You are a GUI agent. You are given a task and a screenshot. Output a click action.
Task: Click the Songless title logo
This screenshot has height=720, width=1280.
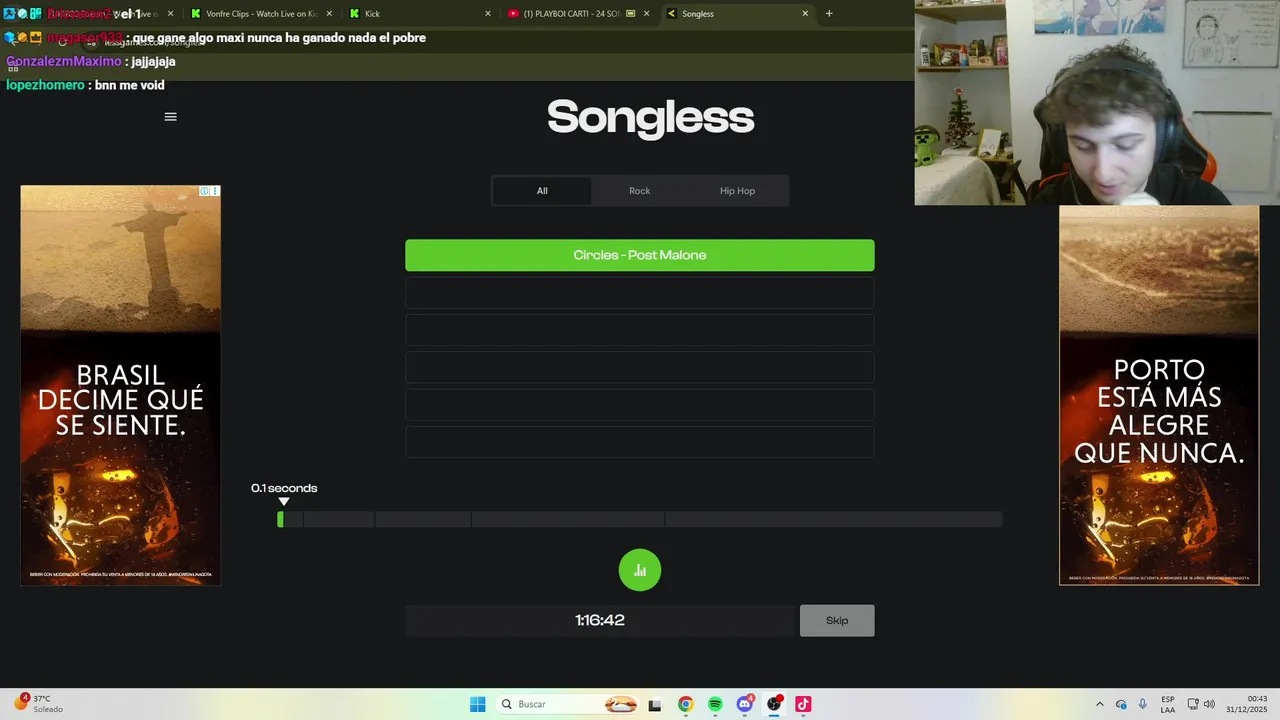click(650, 117)
